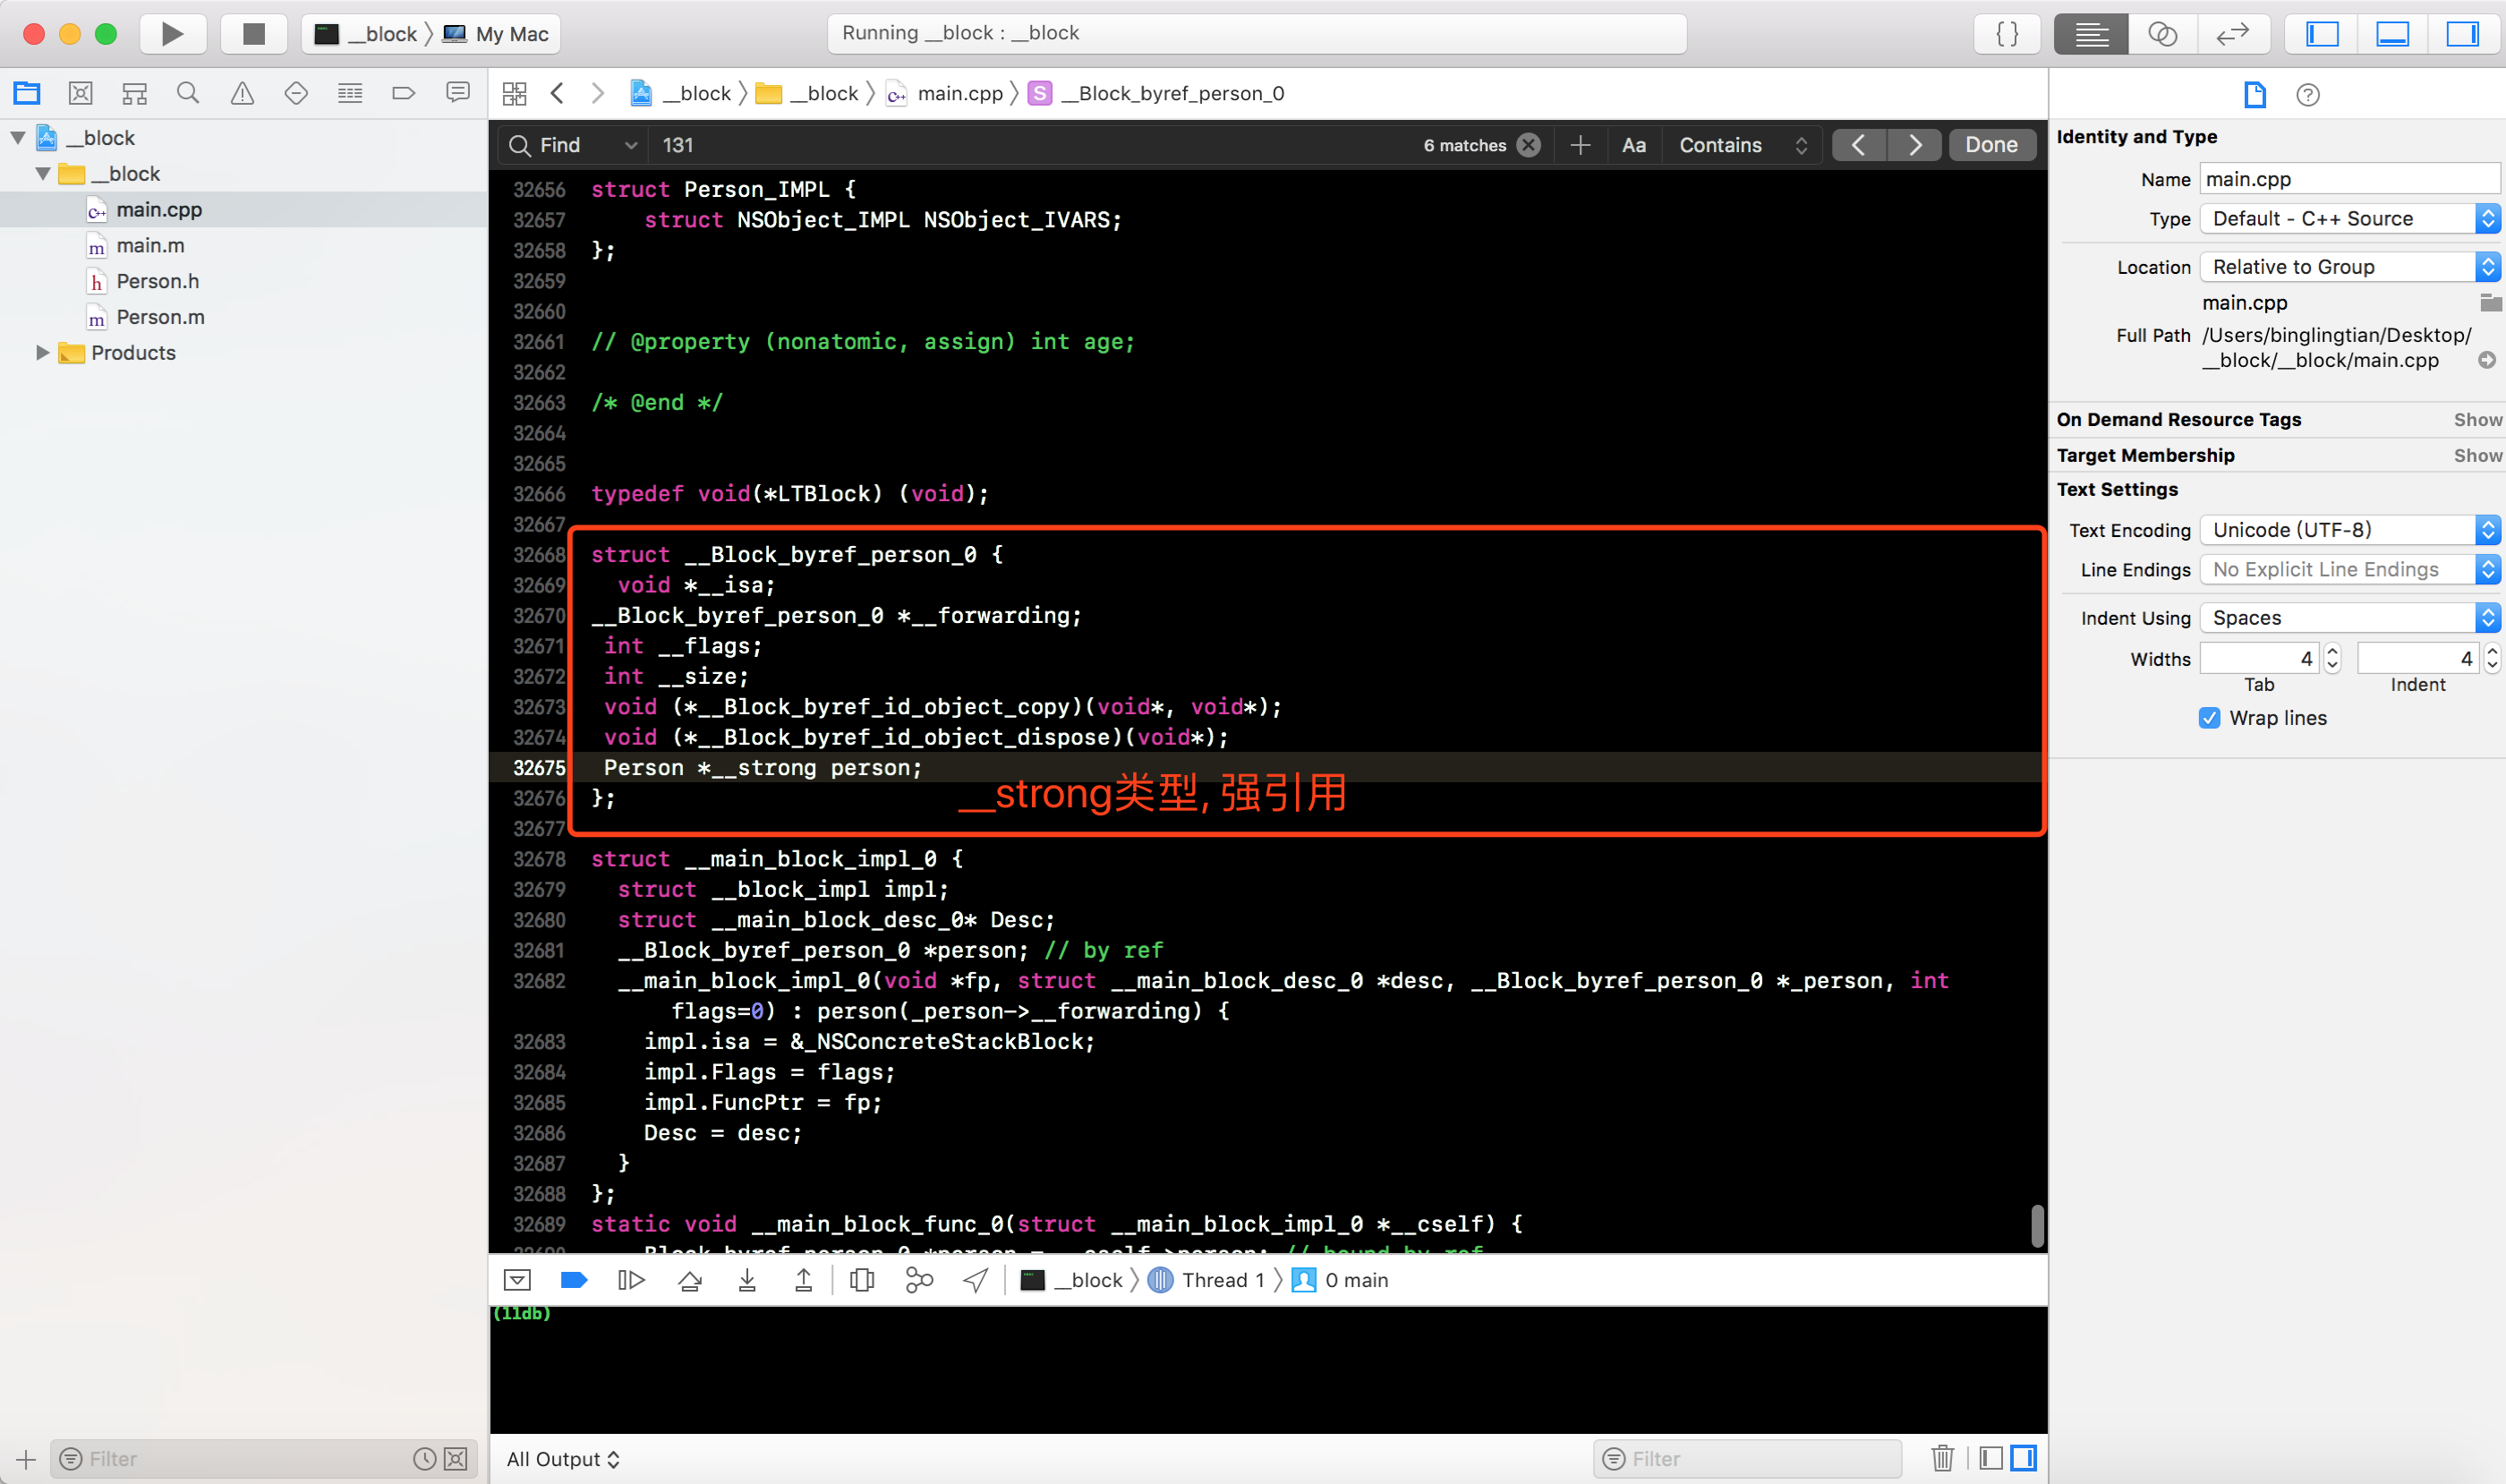This screenshot has height=1484, width=2506.
Task: Toggle case sensitive Aa option
Action: point(1634,145)
